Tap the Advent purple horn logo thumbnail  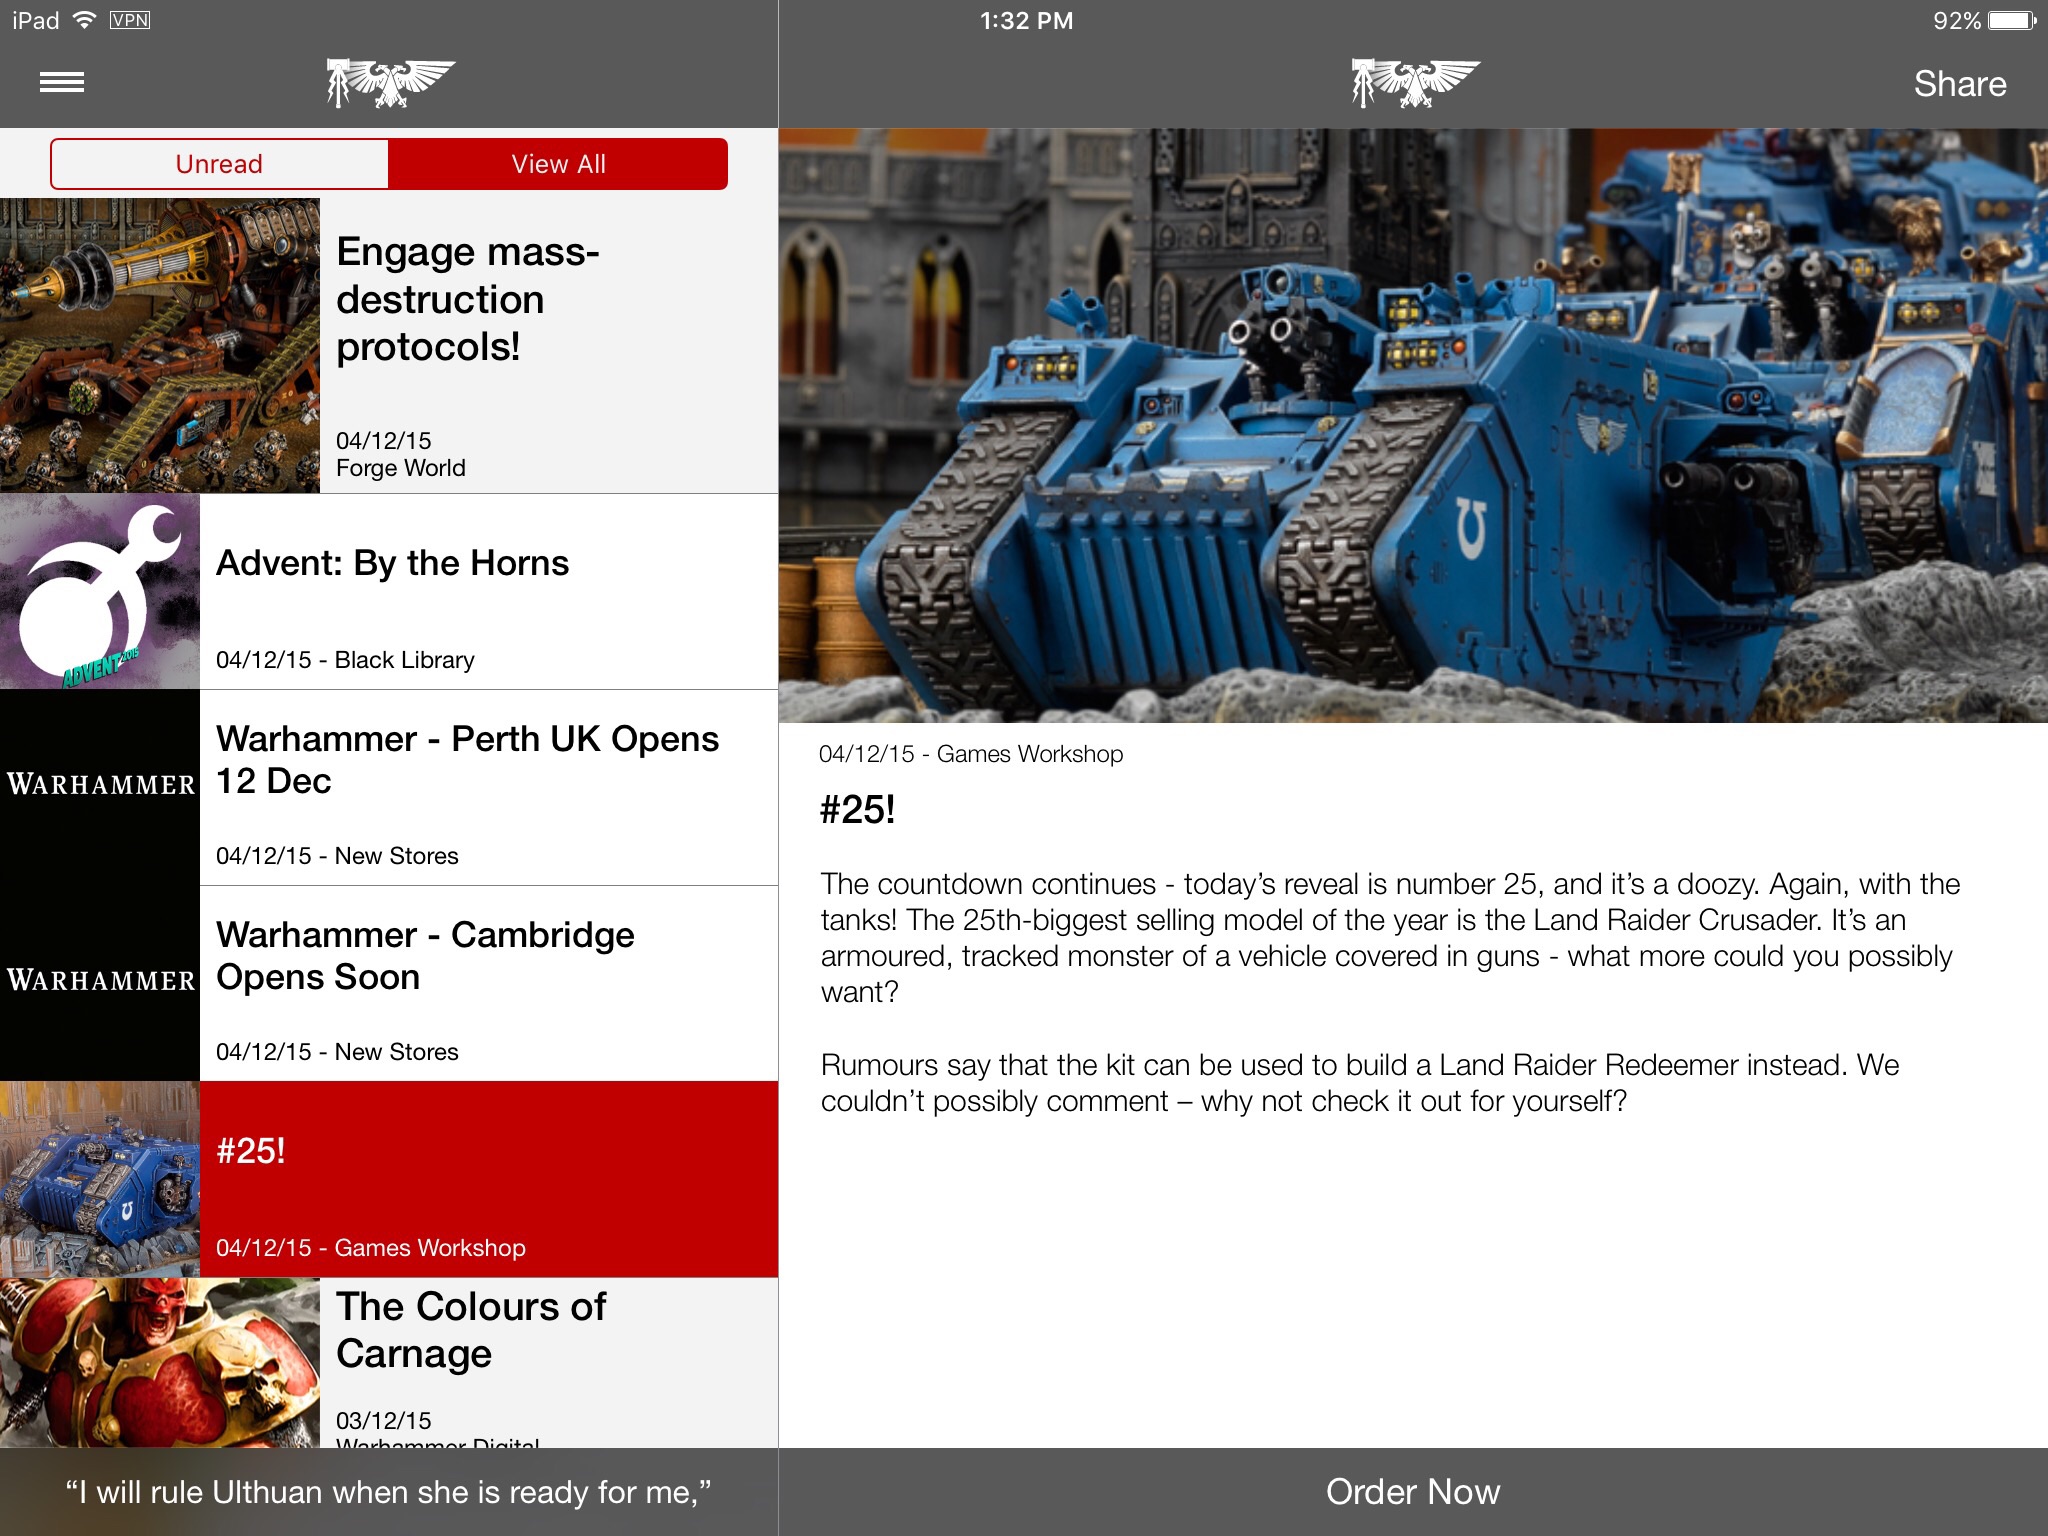click(100, 592)
